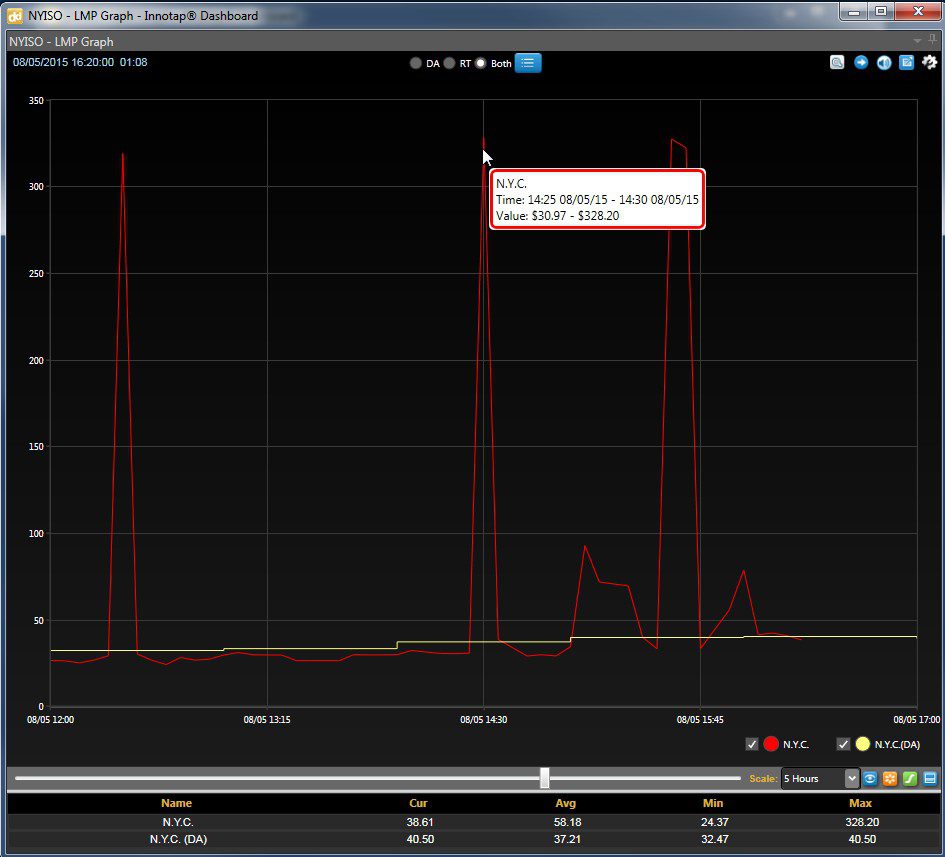Uncheck the N.Y.C. series checkbox
This screenshot has width=945, height=857.
click(x=752, y=744)
